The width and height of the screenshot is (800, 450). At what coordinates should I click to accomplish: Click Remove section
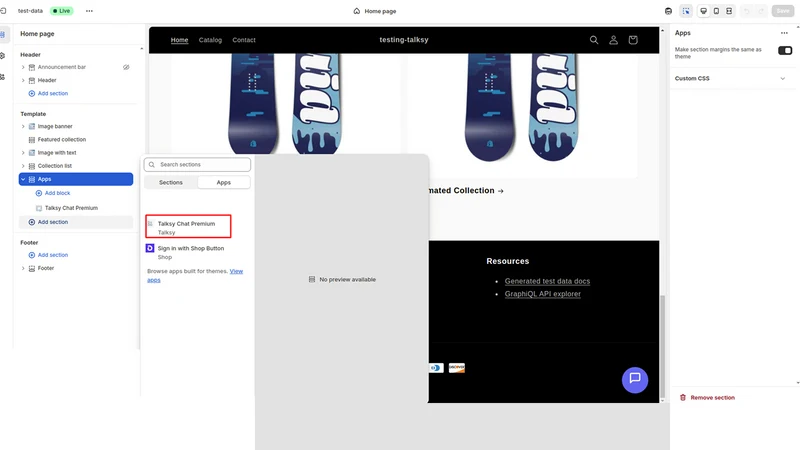708,397
